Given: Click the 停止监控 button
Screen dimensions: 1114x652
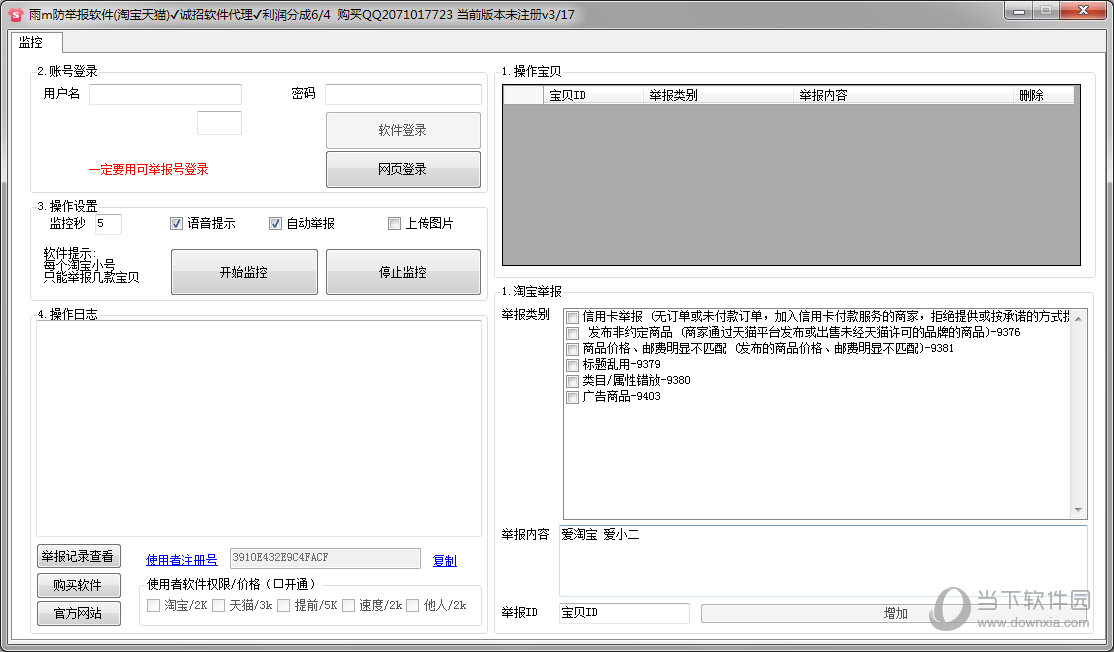Looking at the screenshot, I should coord(403,272).
